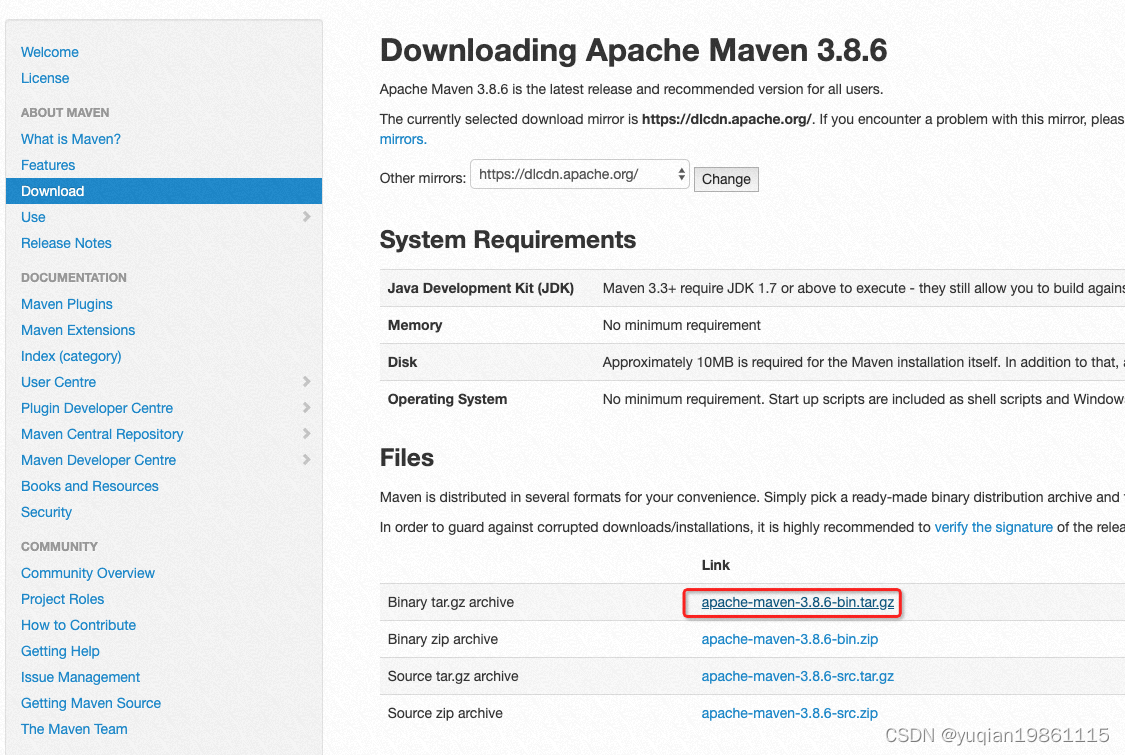The height and width of the screenshot is (755, 1125).
Task: Click the Binary tar.gz archive cell
Action: pos(451,602)
